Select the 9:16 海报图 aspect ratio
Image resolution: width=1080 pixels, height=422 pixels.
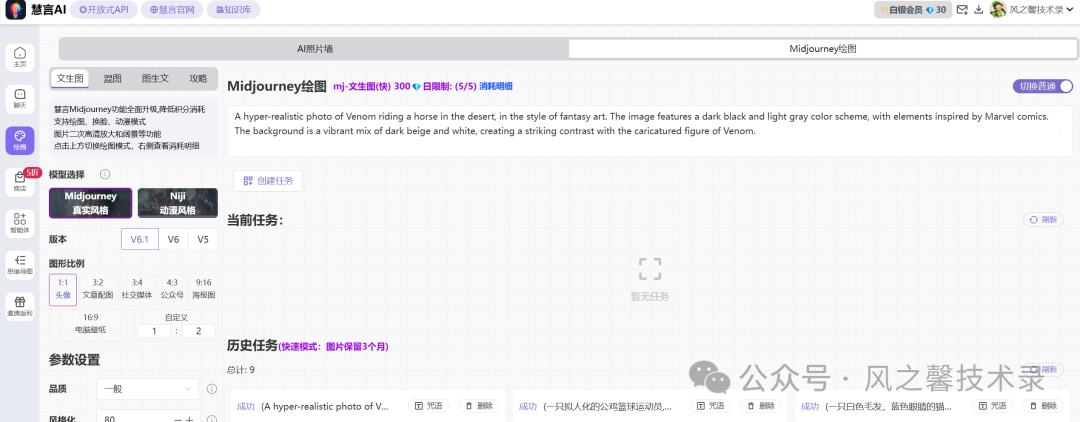tap(203, 289)
